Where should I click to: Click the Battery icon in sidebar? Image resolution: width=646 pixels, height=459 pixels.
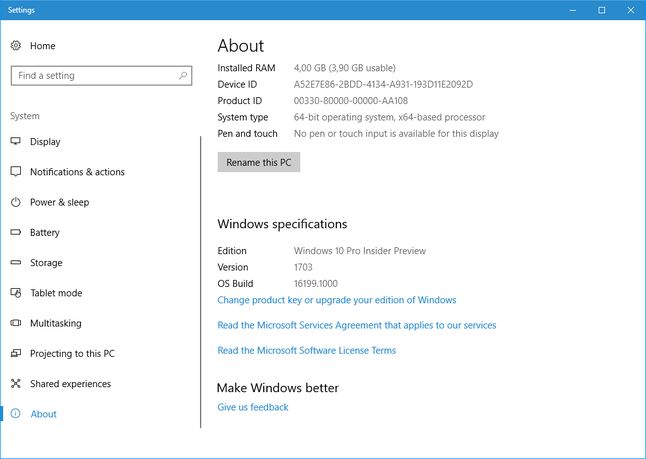pos(16,232)
